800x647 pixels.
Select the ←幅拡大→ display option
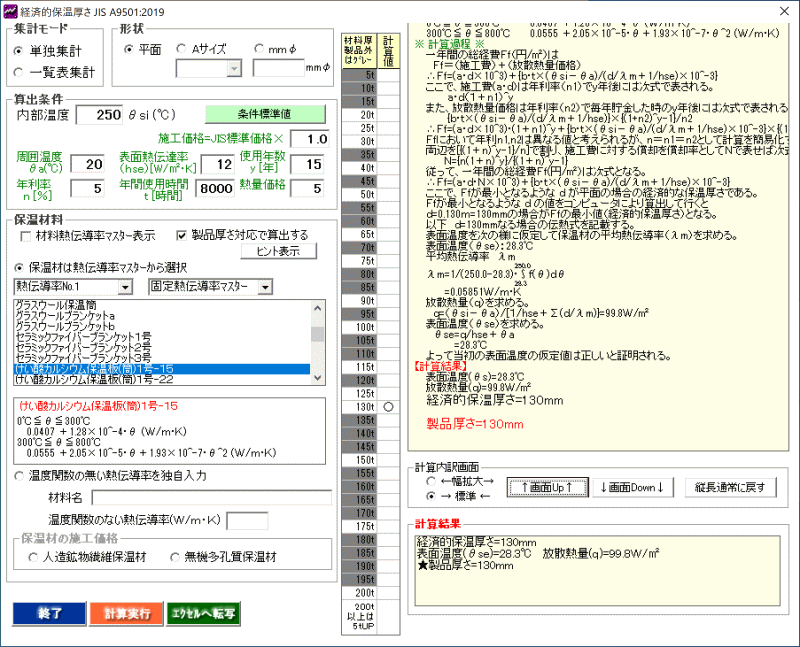pos(430,481)
